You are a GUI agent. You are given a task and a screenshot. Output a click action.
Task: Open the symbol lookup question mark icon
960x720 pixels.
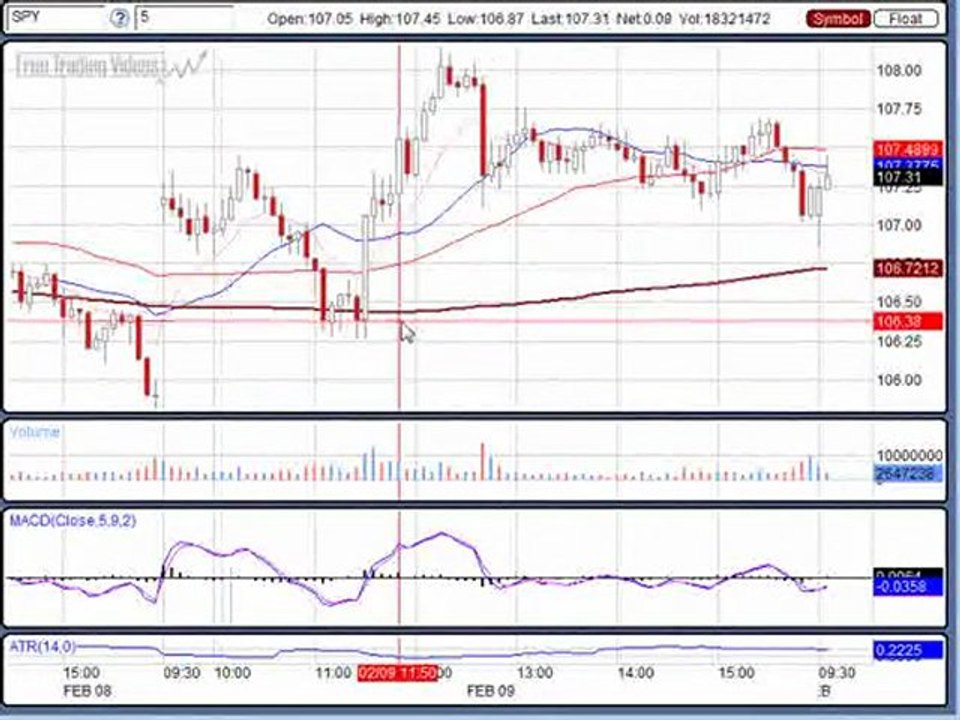click(x=119, y=18)
